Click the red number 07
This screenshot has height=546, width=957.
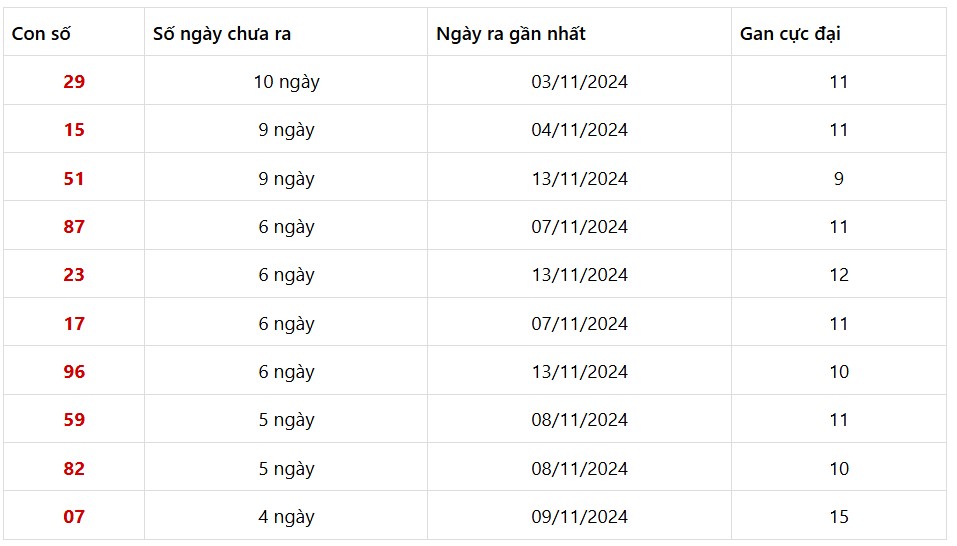(74, 517)
